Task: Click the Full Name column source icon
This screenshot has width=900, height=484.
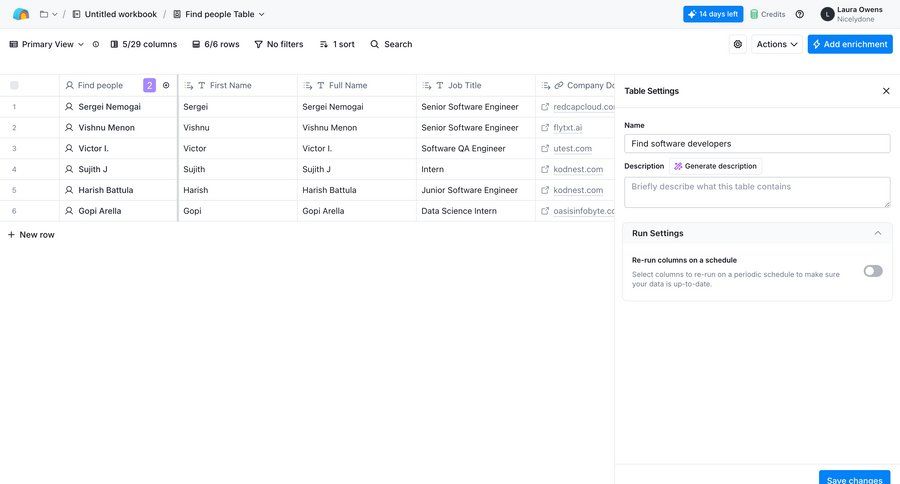Action: click(308, 86)
